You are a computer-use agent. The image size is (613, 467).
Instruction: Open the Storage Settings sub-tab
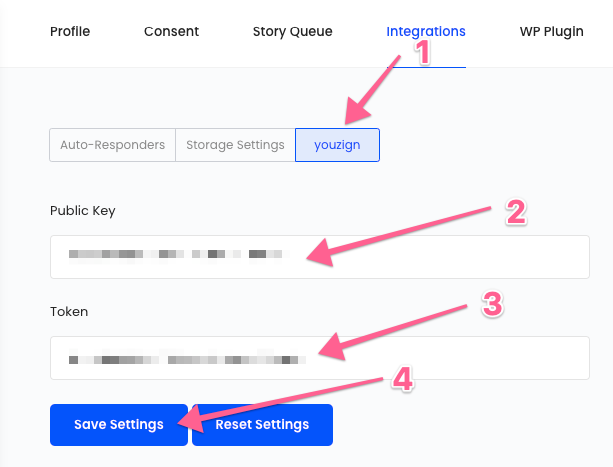235,145
